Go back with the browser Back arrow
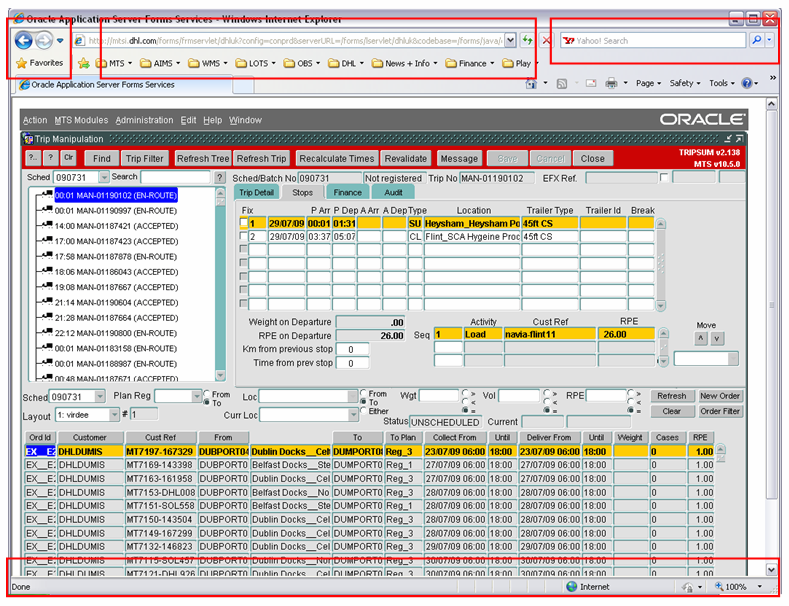 23,40
